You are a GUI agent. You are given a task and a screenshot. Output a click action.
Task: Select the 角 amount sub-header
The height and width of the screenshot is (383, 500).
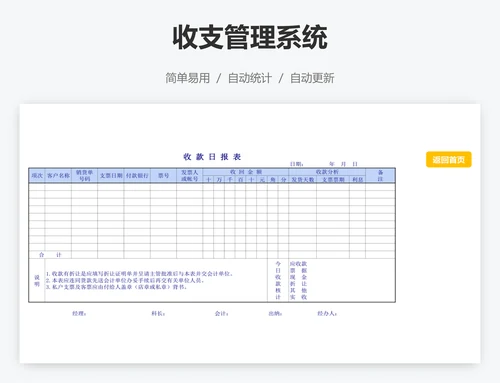pos(273,180)
